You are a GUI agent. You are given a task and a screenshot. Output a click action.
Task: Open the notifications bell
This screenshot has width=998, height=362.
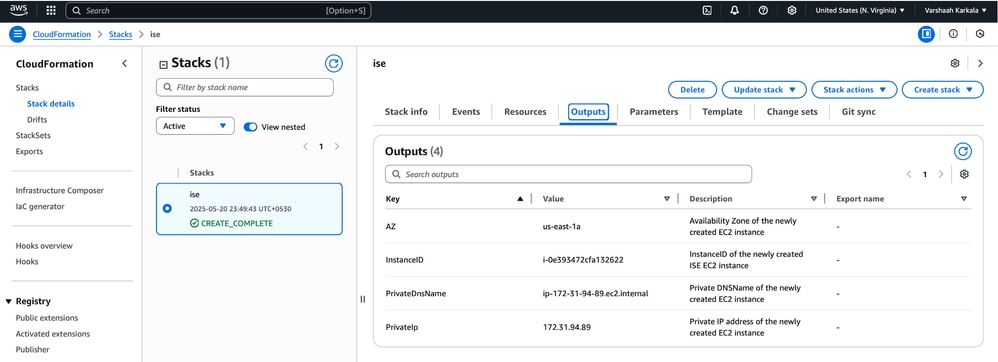[x=734, y=11]
